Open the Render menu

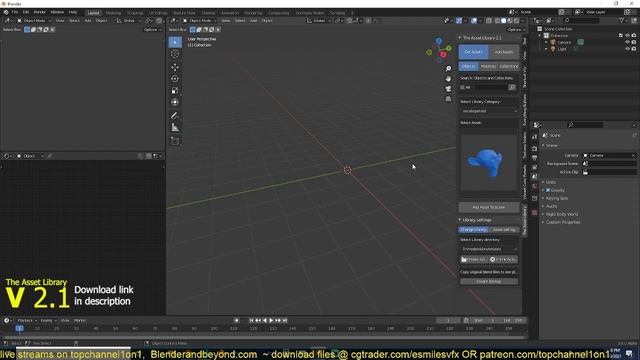pyautogui.click(x=40, y=12)
